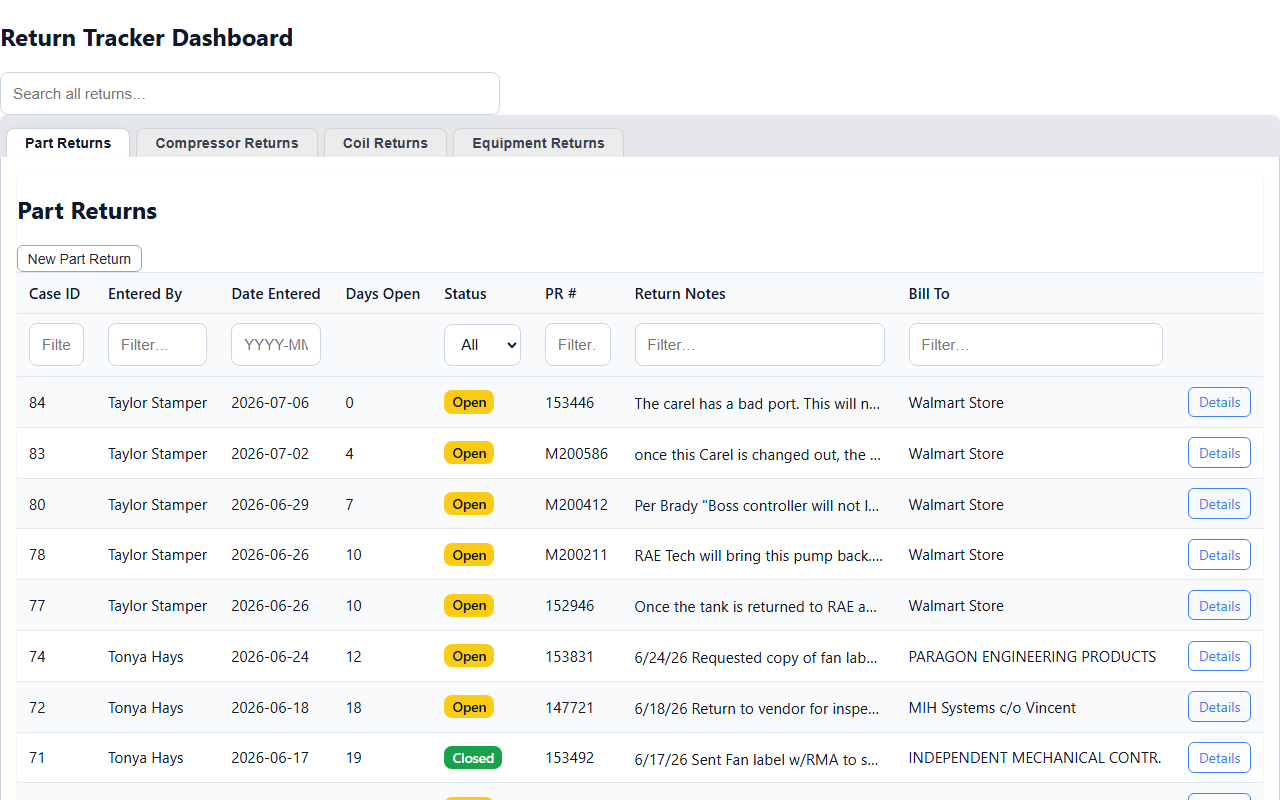This screenshot has width=1280, height=800.
Task: Select PR number 153492
Action: point(569,758)
